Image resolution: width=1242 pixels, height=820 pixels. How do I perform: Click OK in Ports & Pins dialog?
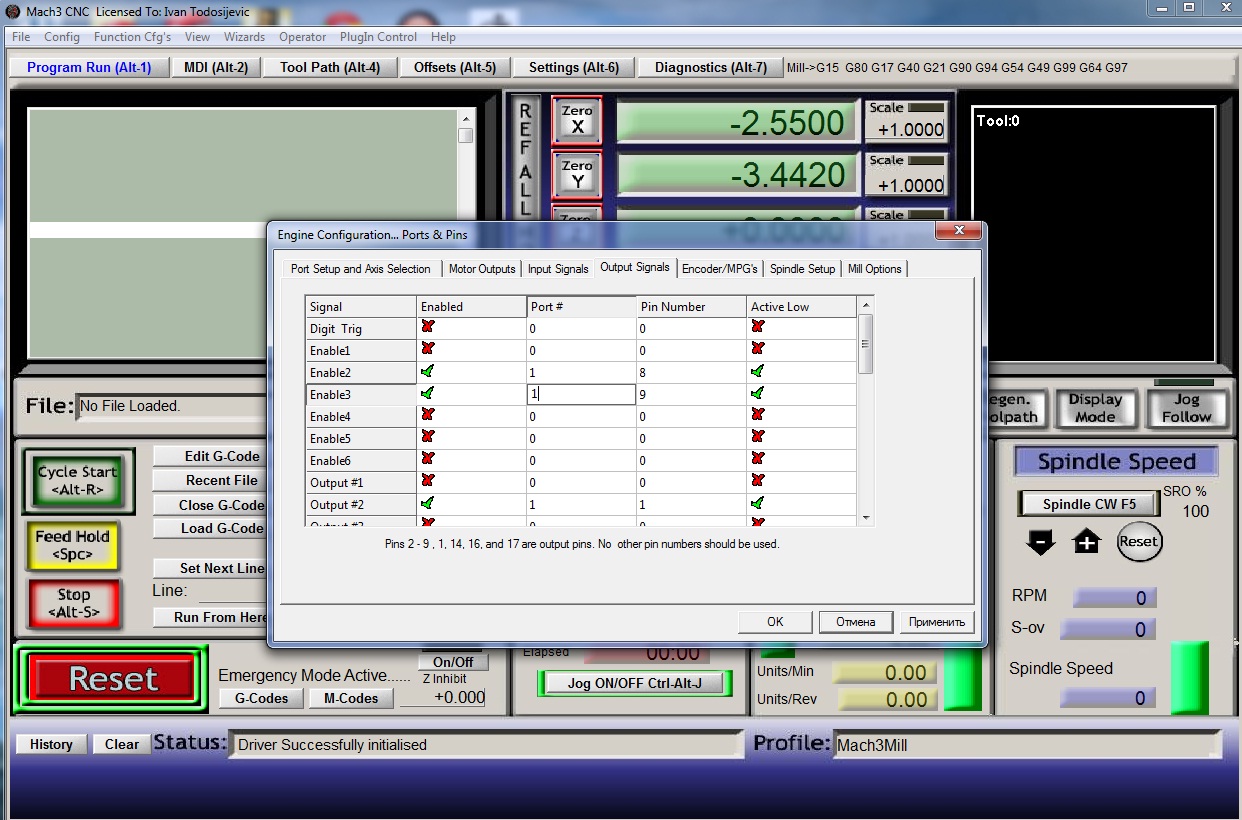click(x=775, y=621)
